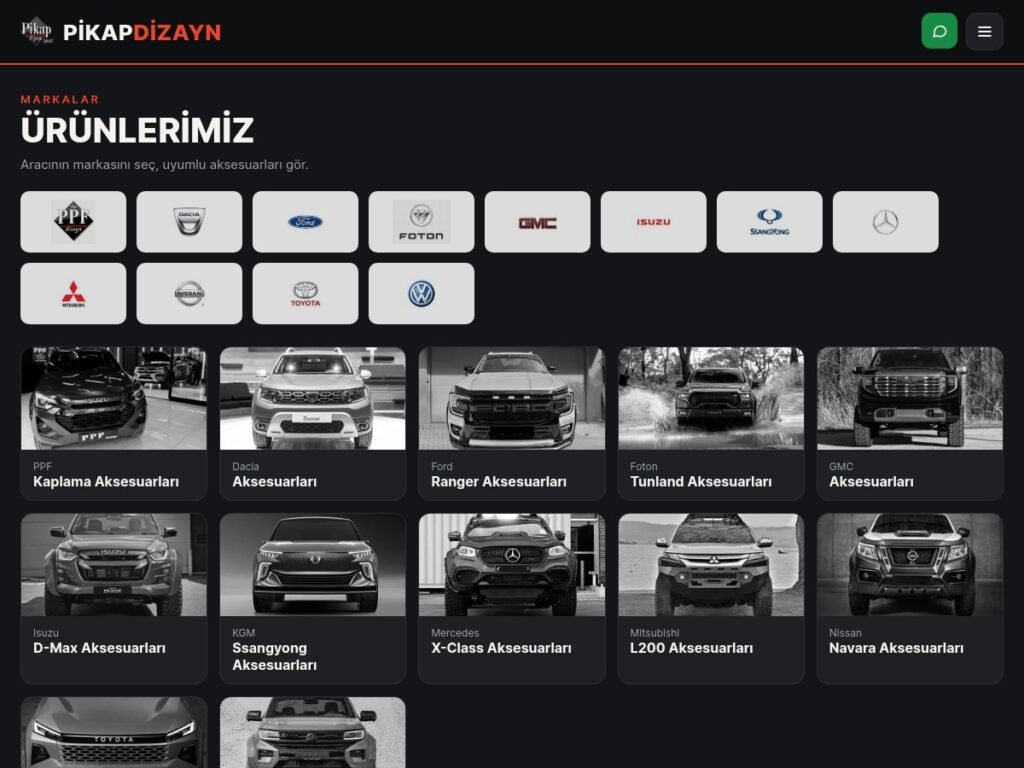Select the Foton brand logo tile
The image size is (1024, 768).
click(x=421, y=221)
